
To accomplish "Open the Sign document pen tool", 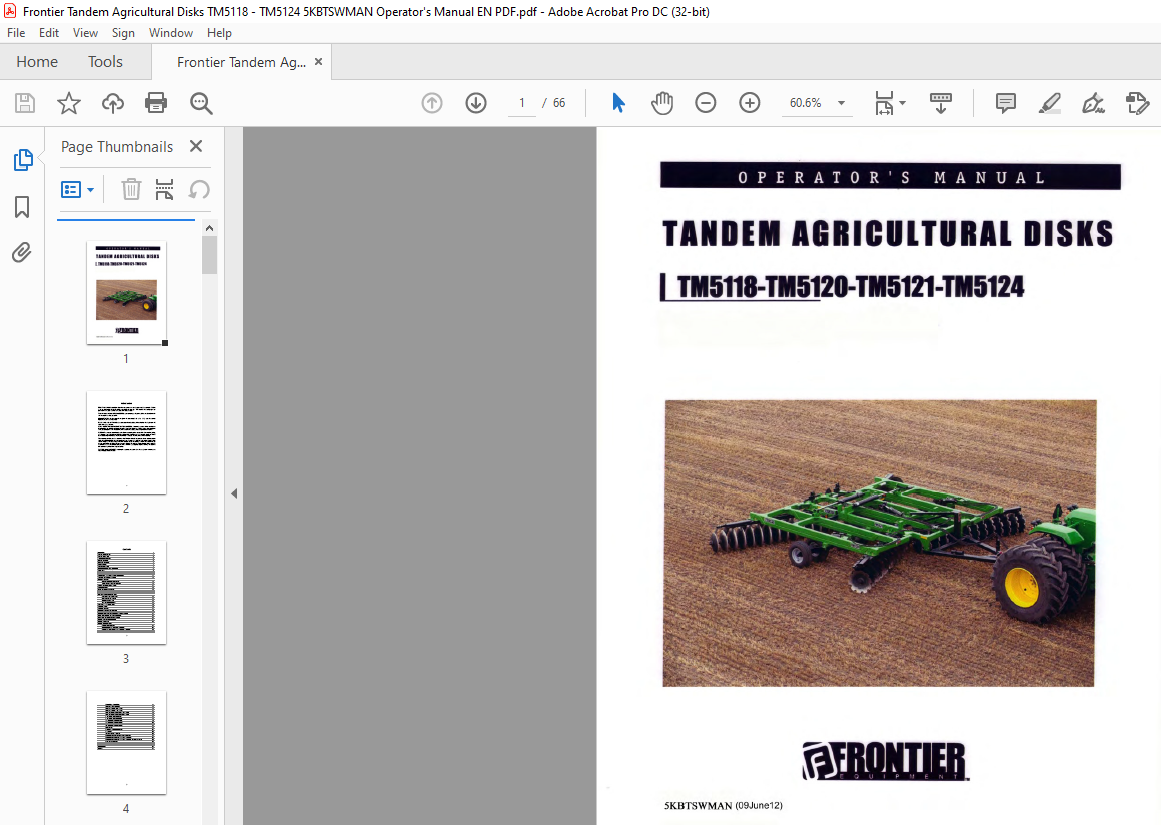I will coord(1093,103).
